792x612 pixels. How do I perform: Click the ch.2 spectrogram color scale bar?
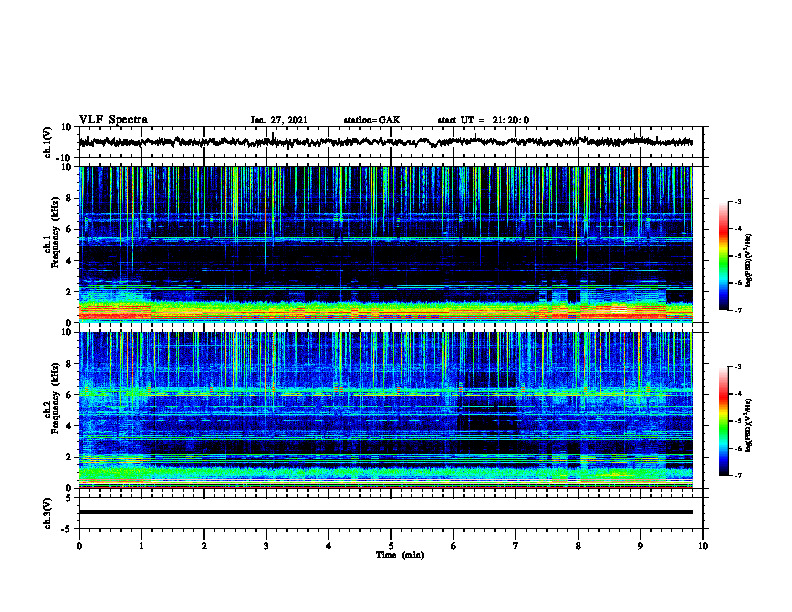[723, 421]
